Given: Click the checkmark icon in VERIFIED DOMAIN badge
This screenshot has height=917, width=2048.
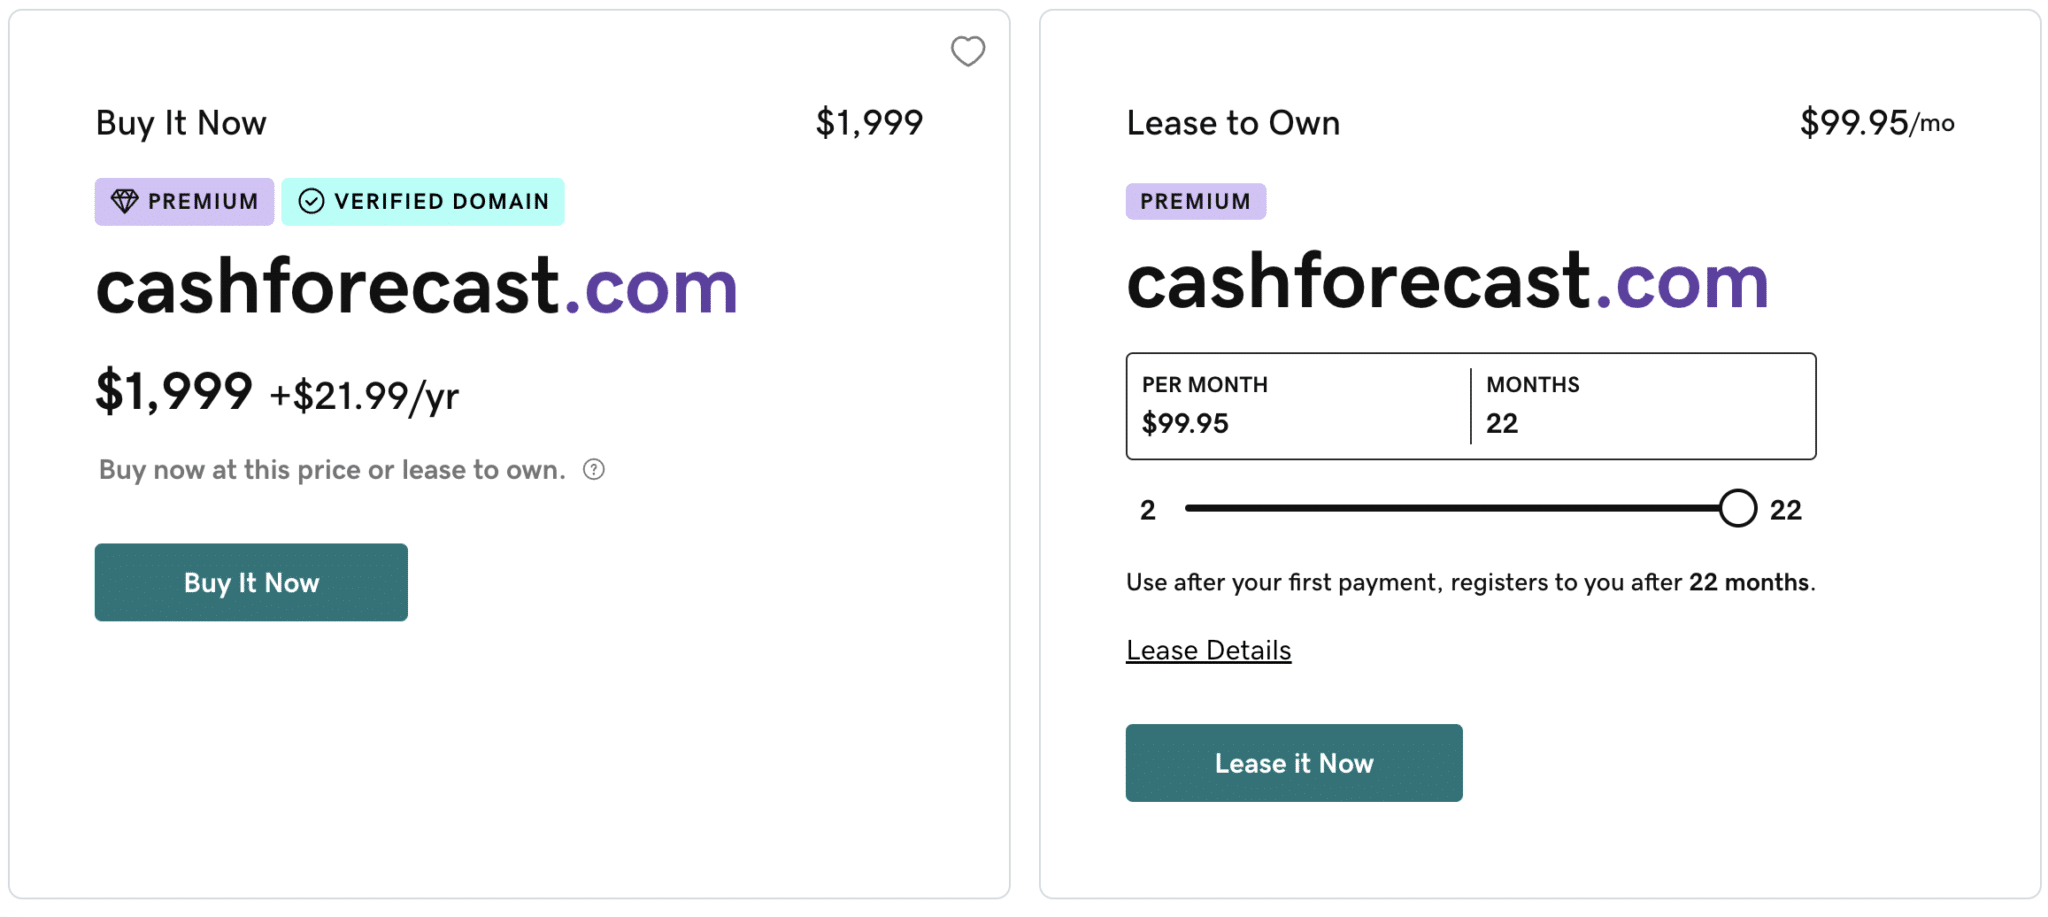Looking at the screenshot, I should coord(311,201).
